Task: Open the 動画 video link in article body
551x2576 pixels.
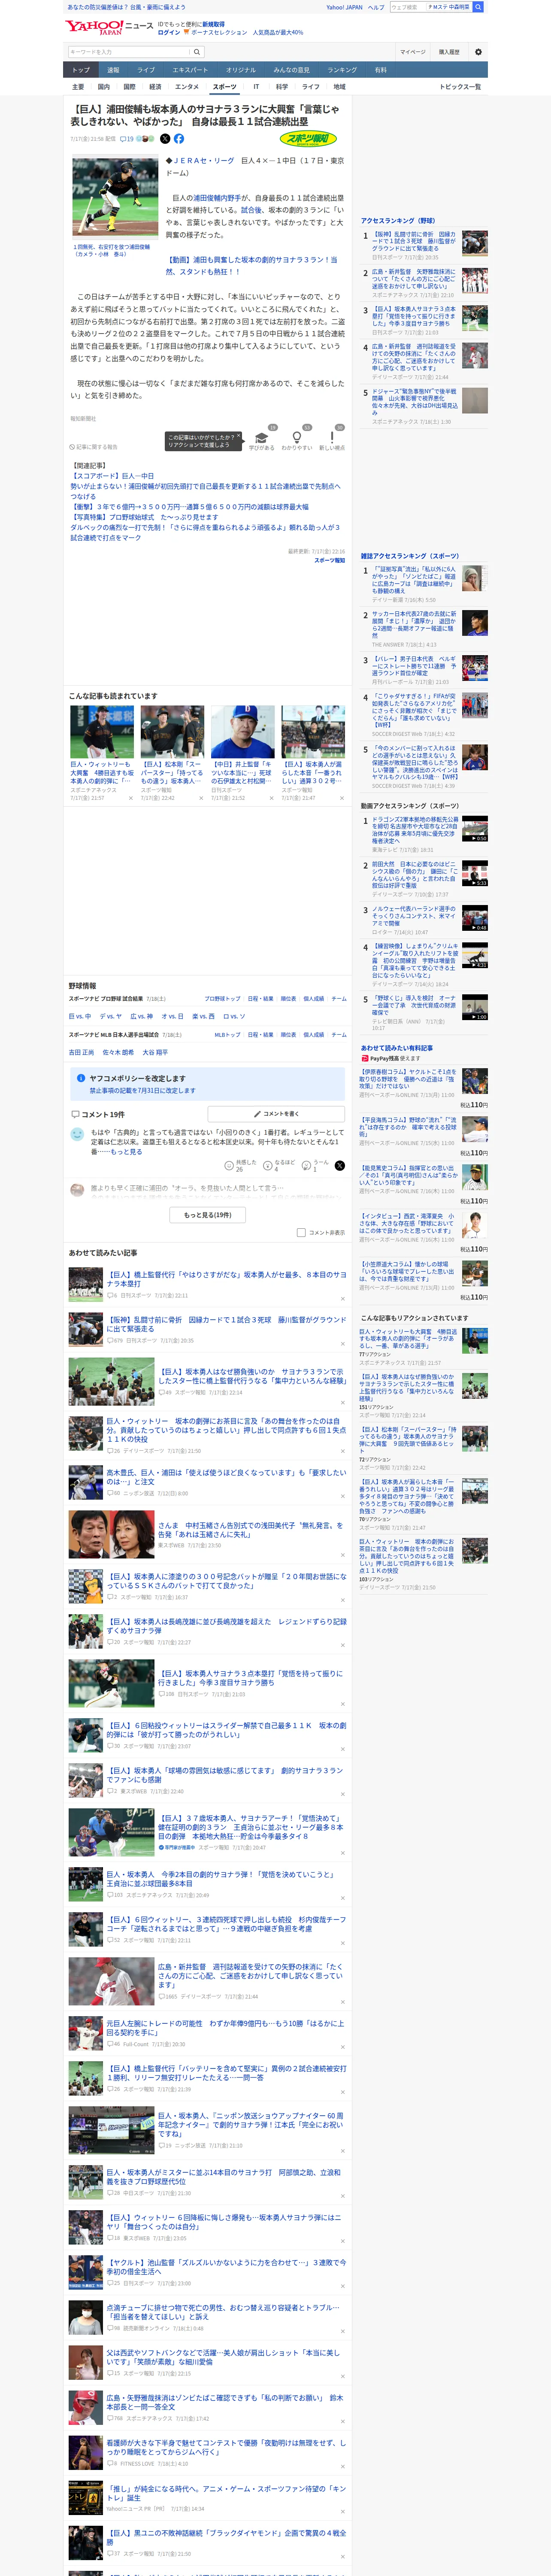Action: pyautogui.click(x=251, y=266)
